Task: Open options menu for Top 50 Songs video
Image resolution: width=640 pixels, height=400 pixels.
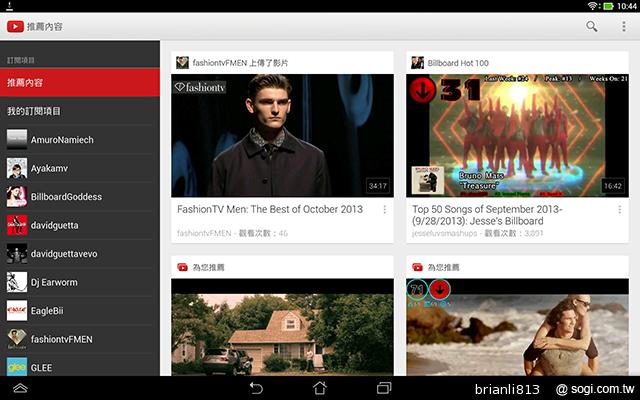Action: (620, 210)
